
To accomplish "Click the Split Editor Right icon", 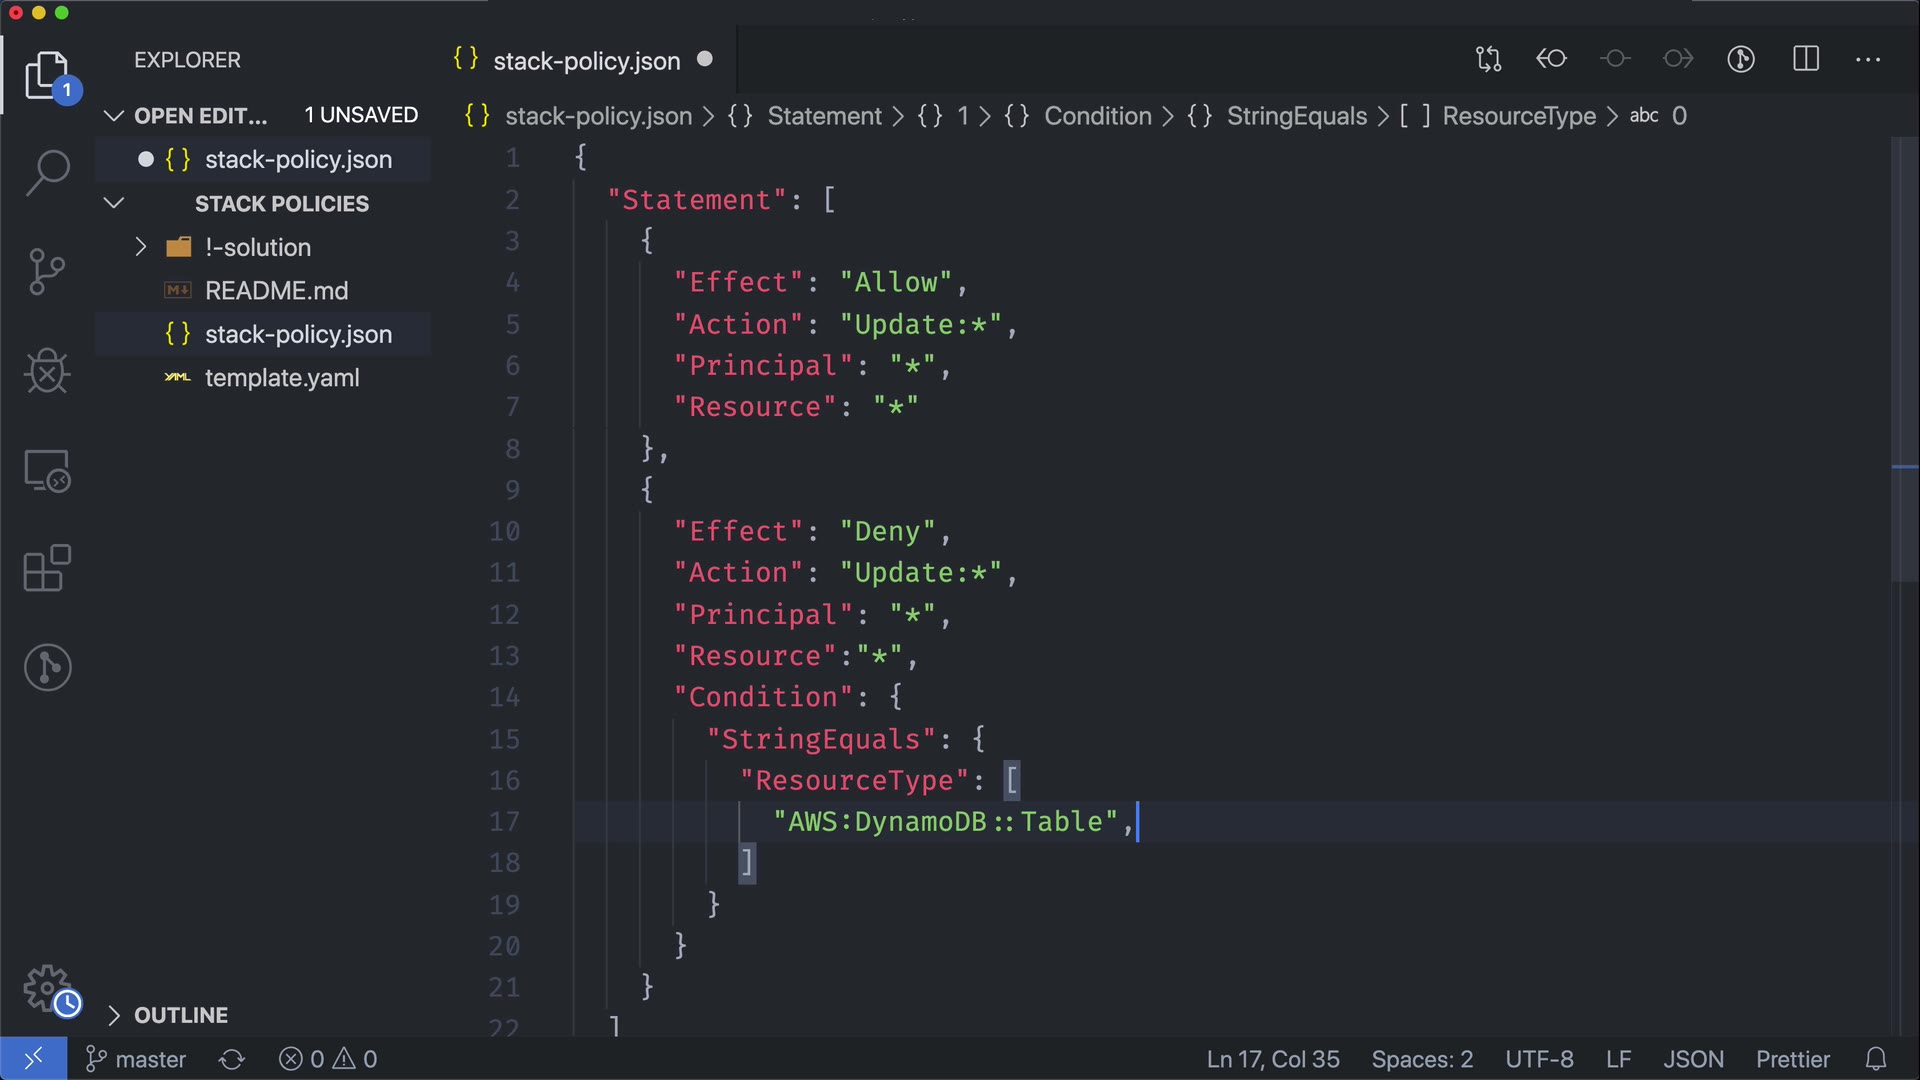I will [1805, 59].
